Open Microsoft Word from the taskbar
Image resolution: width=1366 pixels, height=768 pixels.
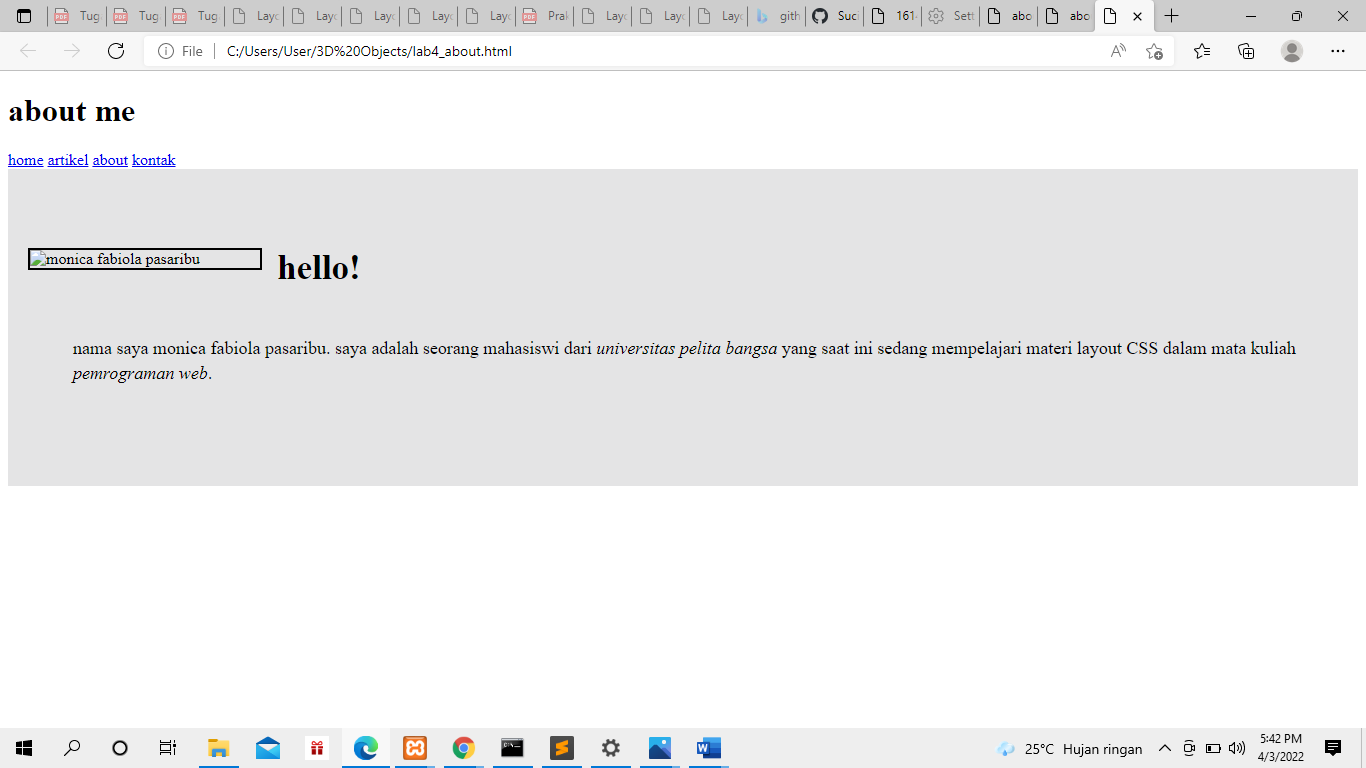click(708, 747)
